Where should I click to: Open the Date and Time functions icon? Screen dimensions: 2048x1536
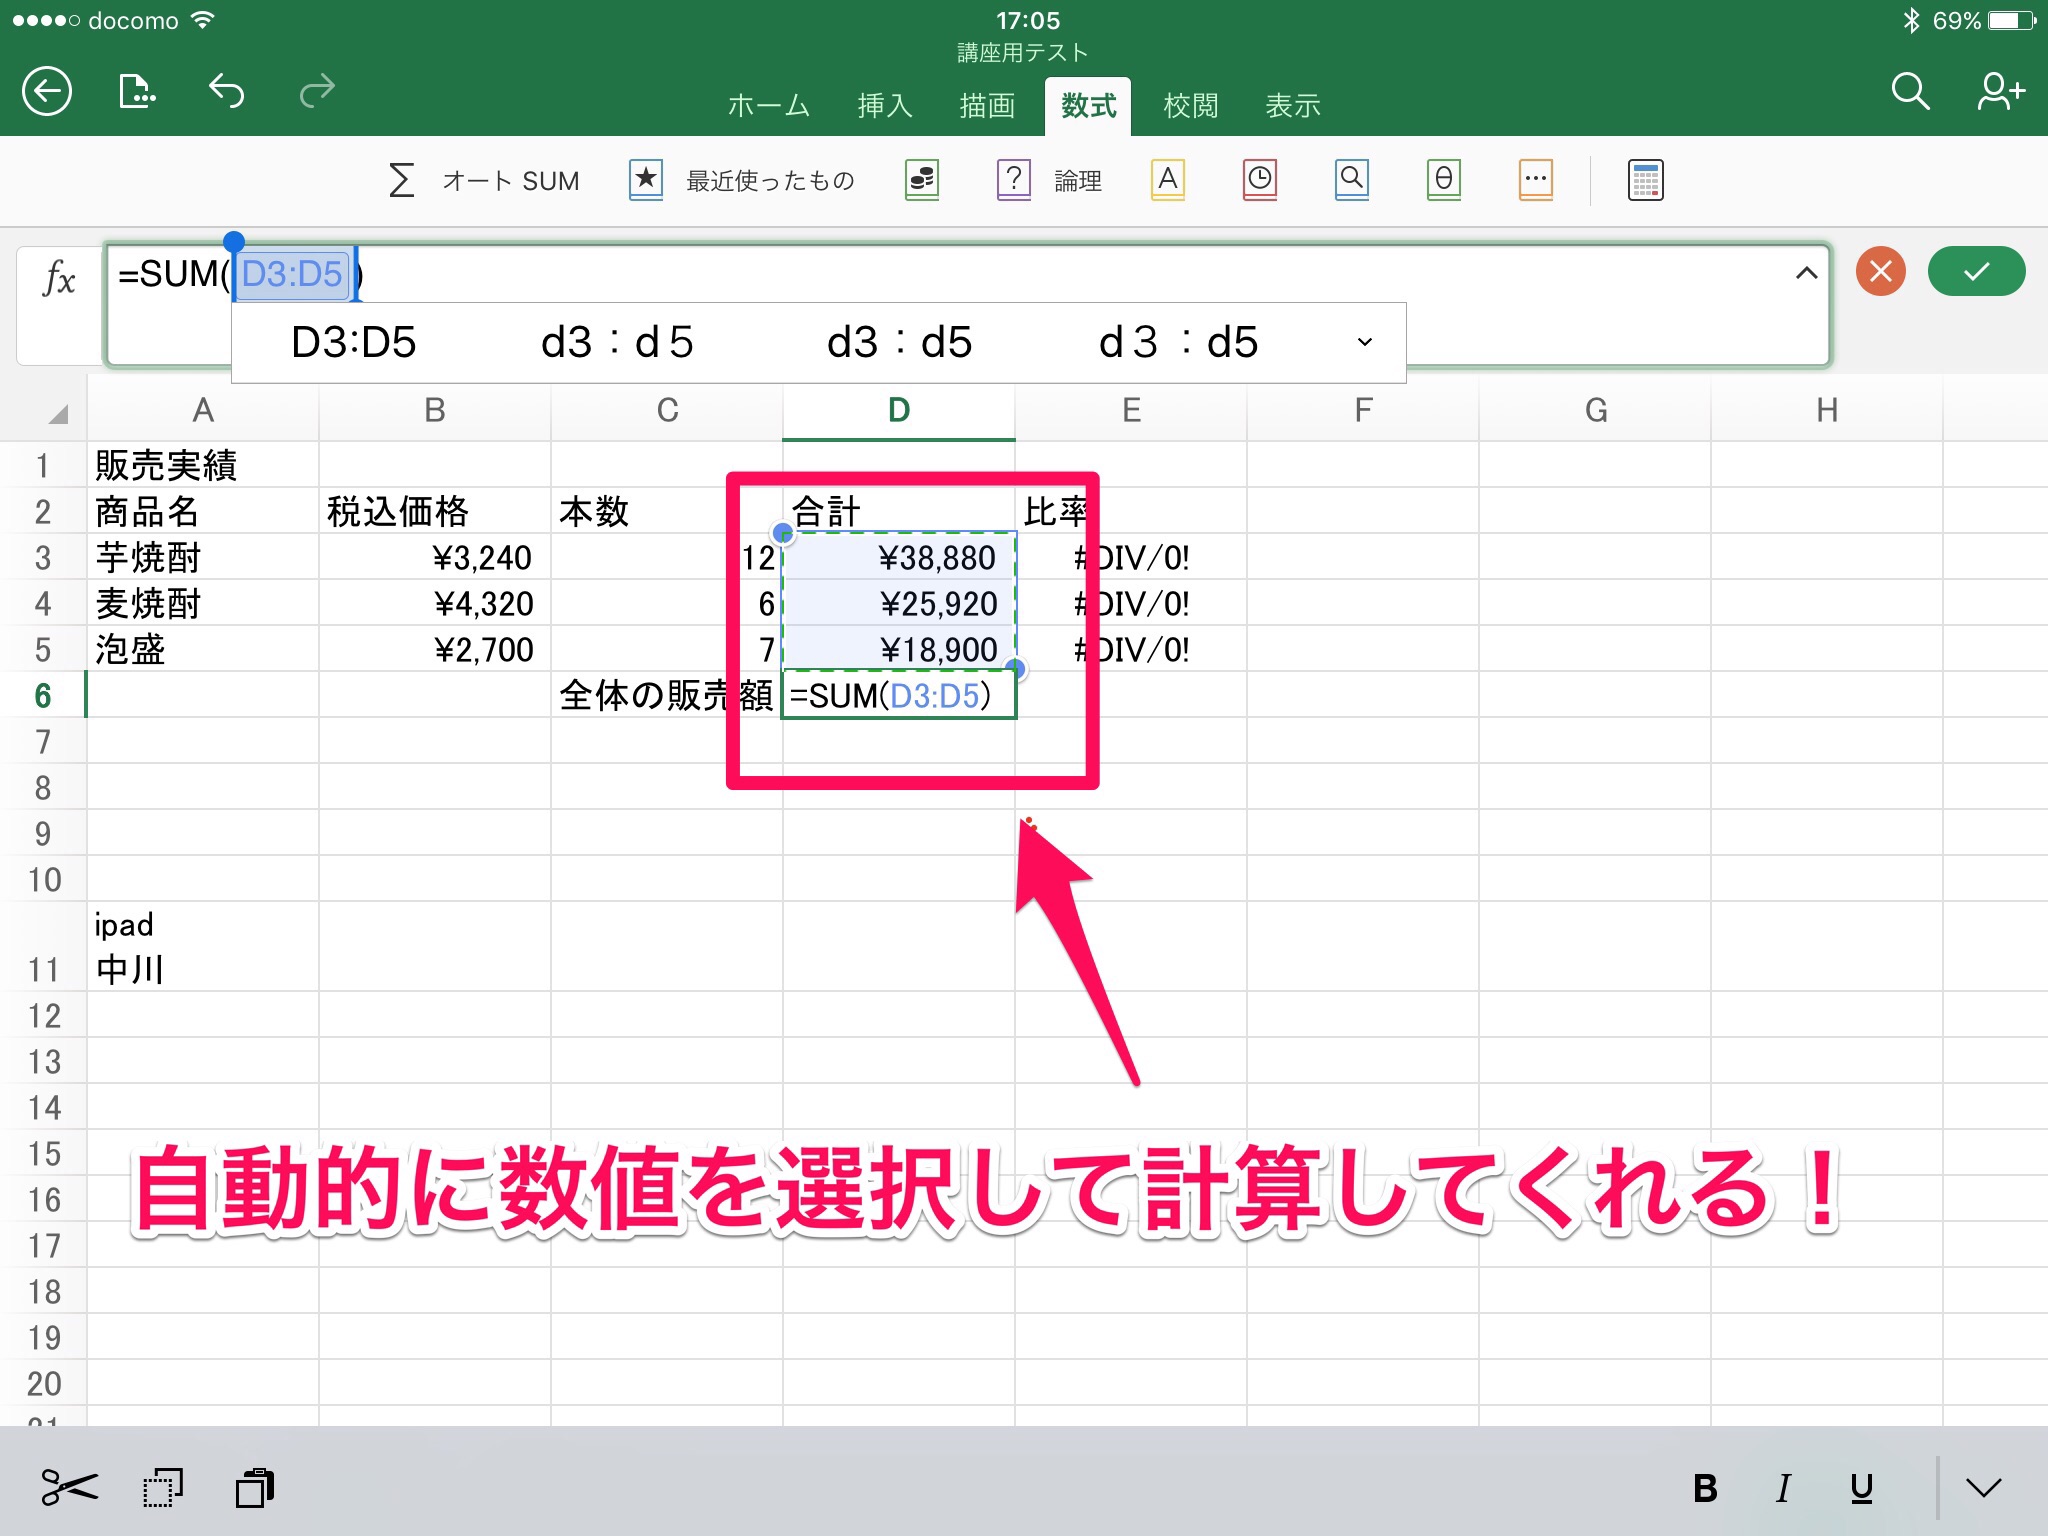coord(1260,180)
